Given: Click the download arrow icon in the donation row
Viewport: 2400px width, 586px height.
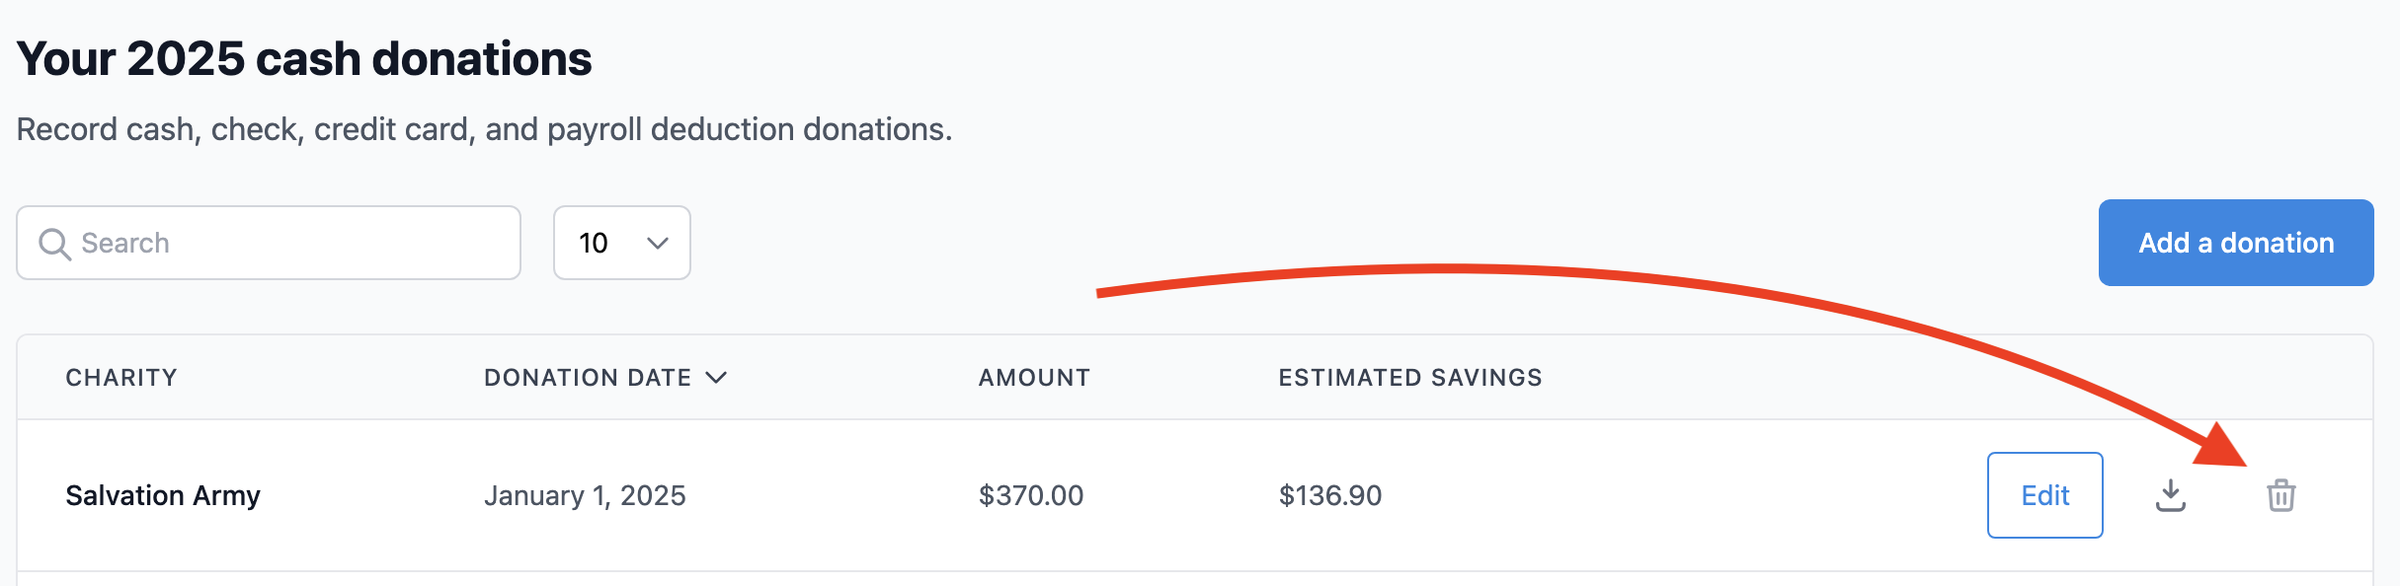Looking at the screenshot, I should 2172,494.
